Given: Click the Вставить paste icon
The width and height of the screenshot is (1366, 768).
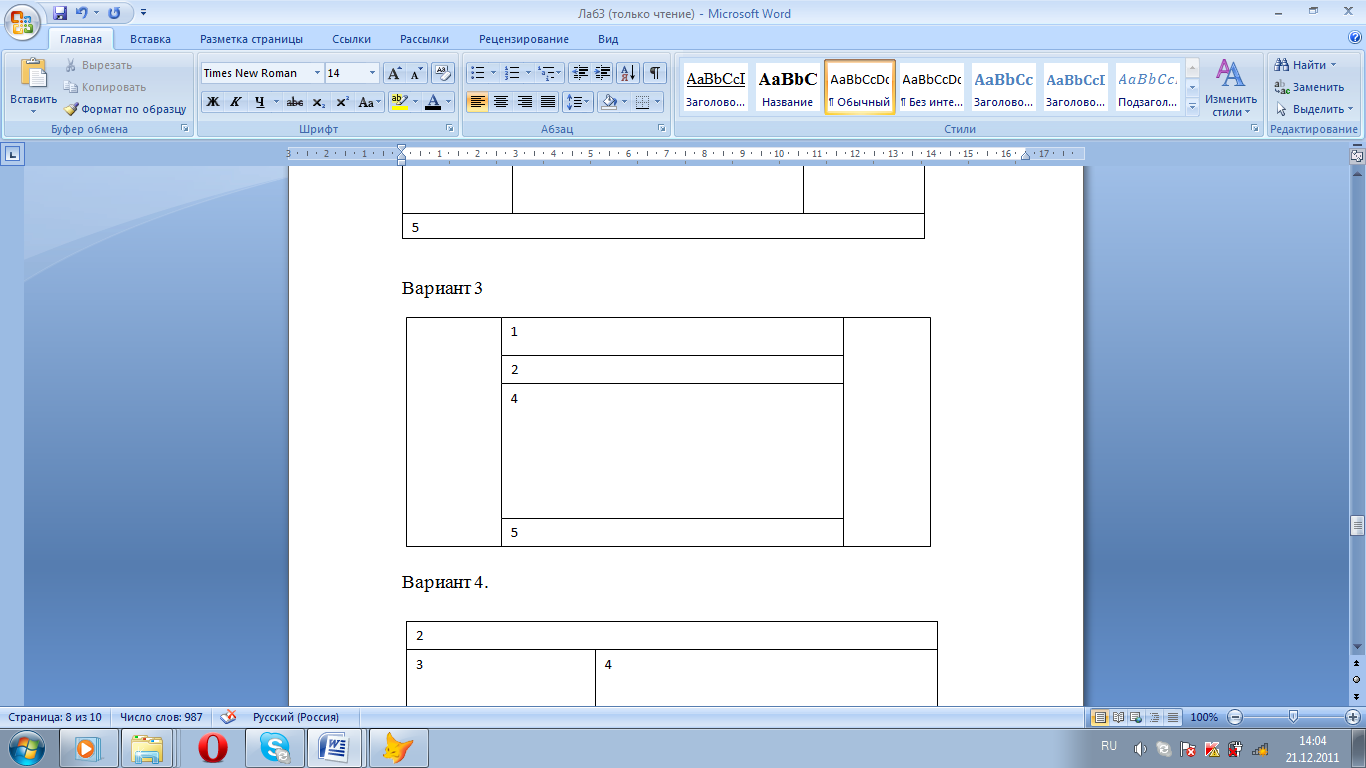Looking at the screenshot, I should [34, 73].
